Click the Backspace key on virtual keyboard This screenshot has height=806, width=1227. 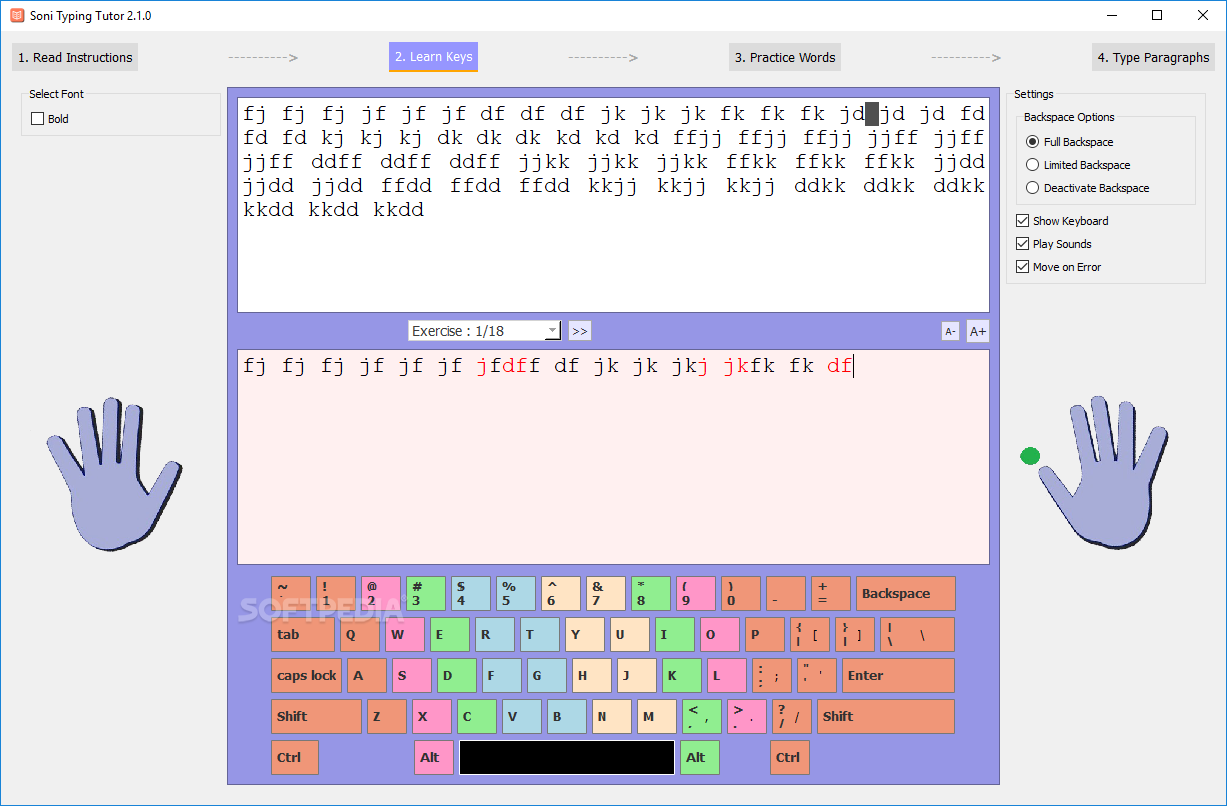click(906, 593)
